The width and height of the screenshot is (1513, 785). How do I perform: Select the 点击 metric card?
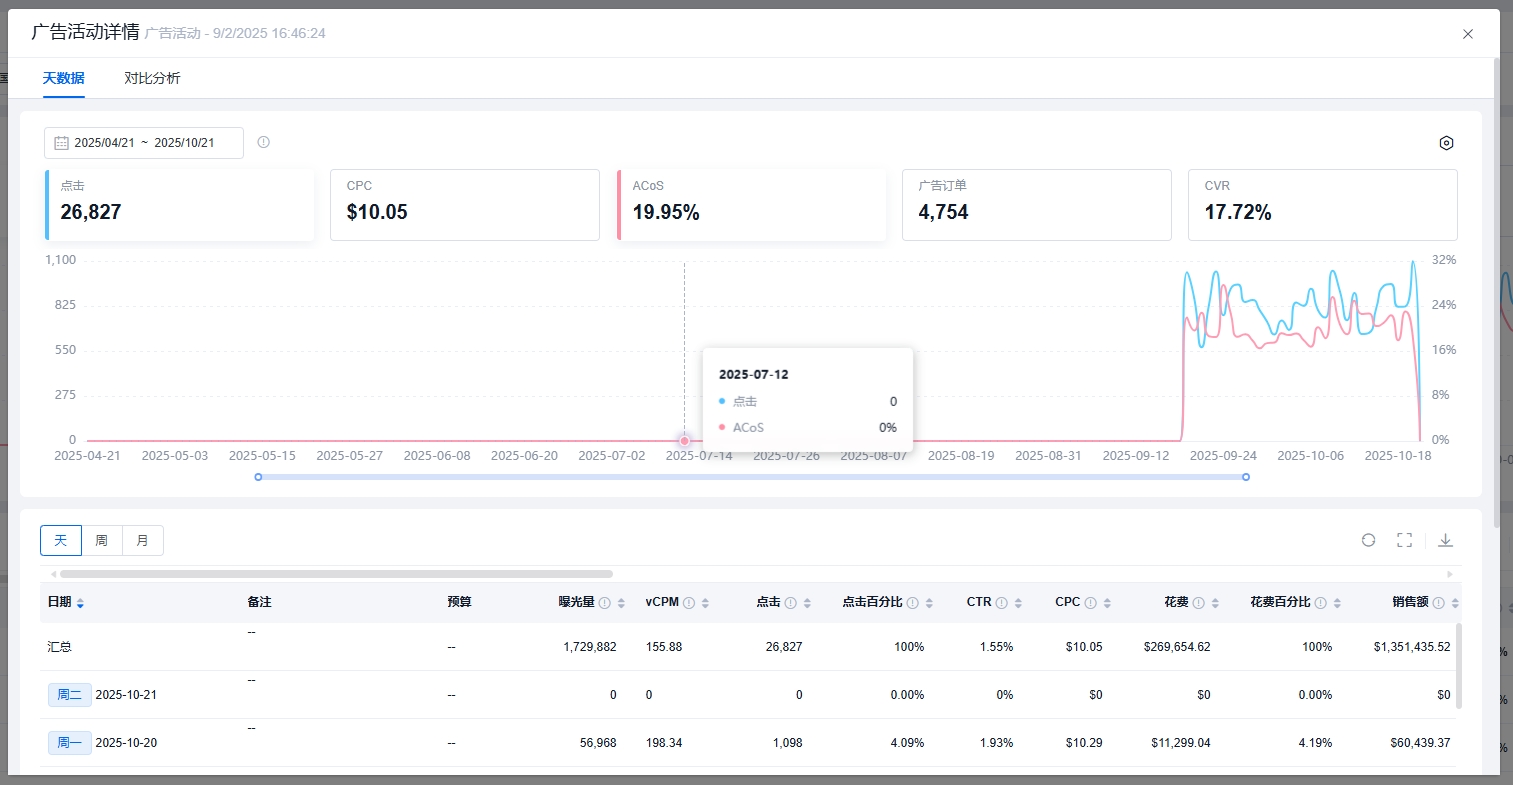click(x=180, y=205)
